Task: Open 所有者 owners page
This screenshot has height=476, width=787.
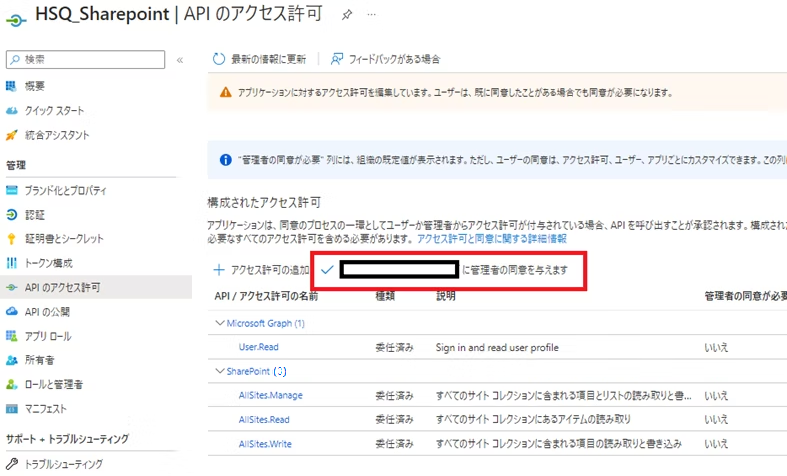Action: pyautogui.click(x=40, y=361)
